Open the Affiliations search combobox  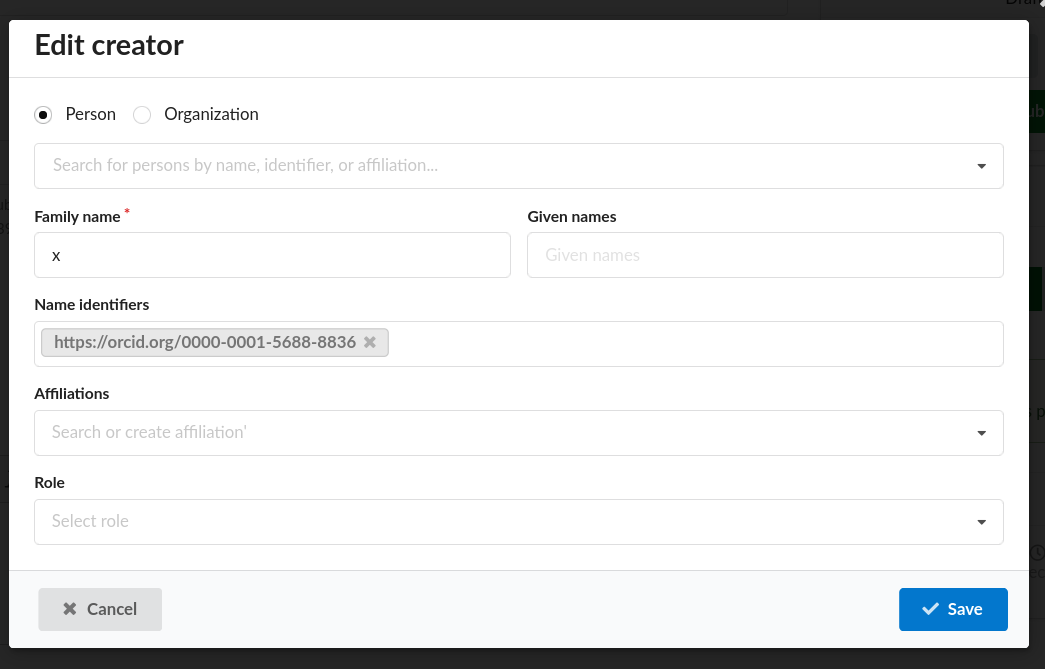click(x=500, y=432)
